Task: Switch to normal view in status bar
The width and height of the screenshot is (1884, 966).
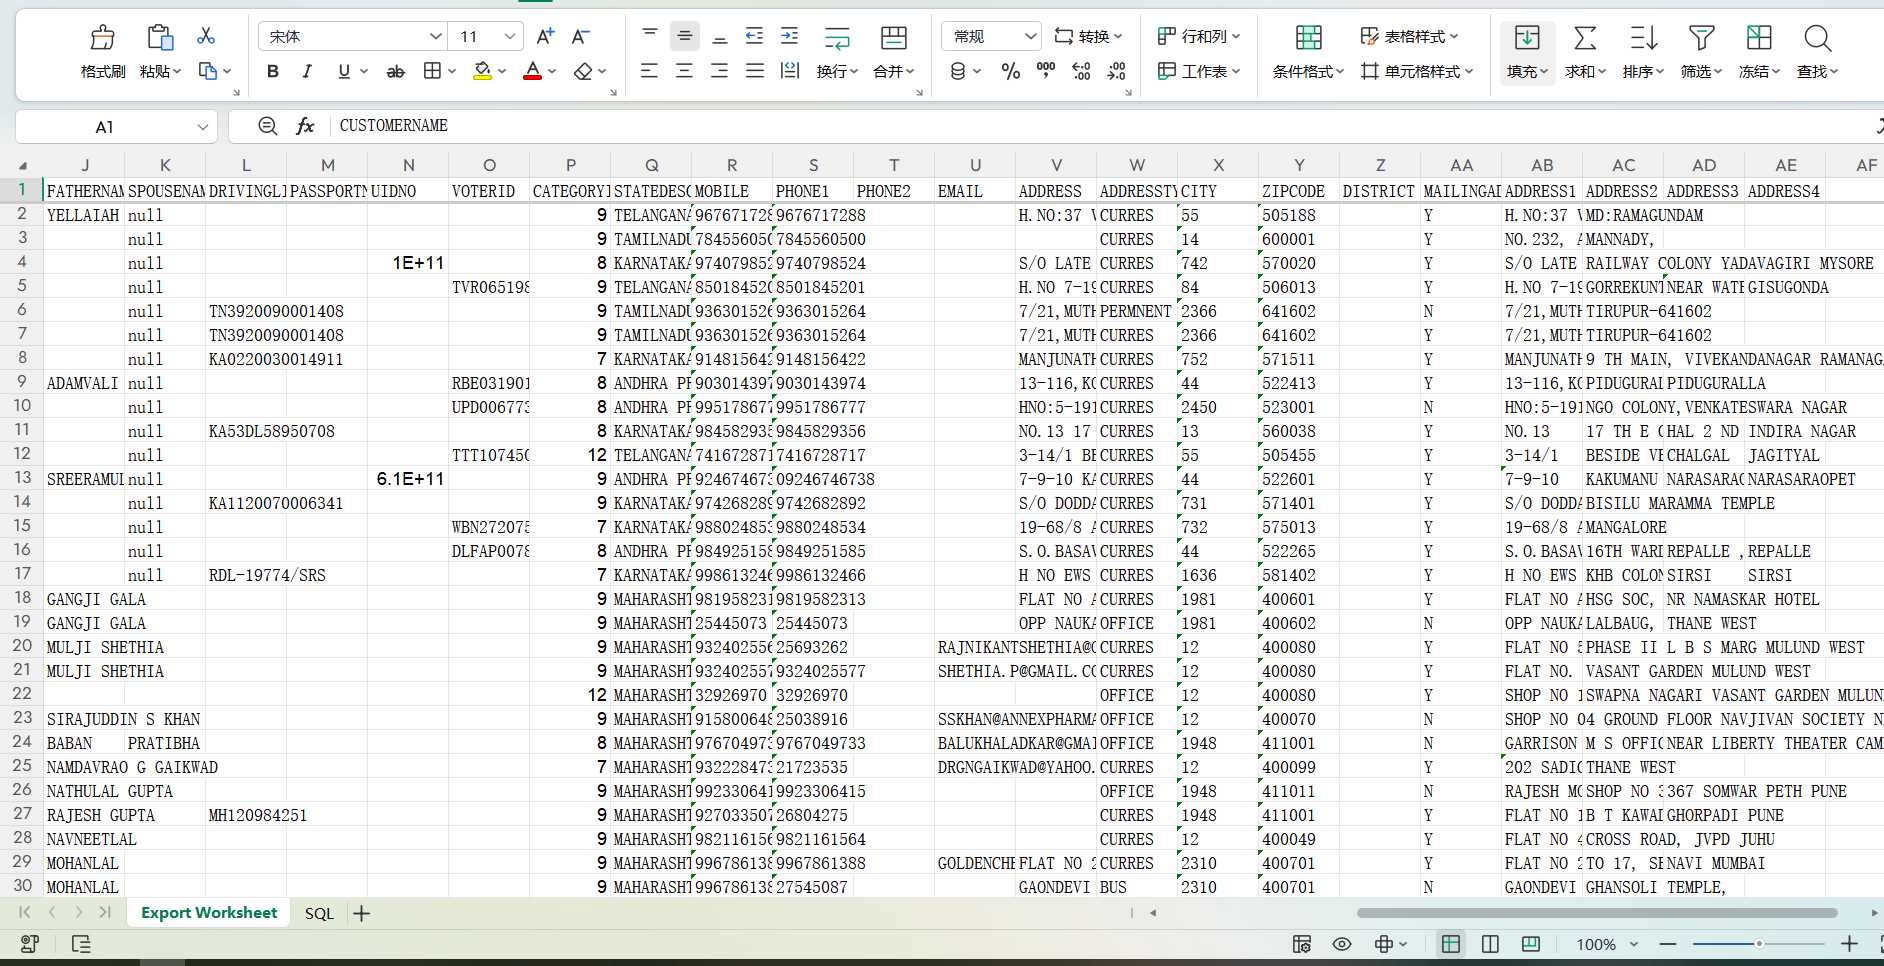Action: click(x=1451, y=944)
